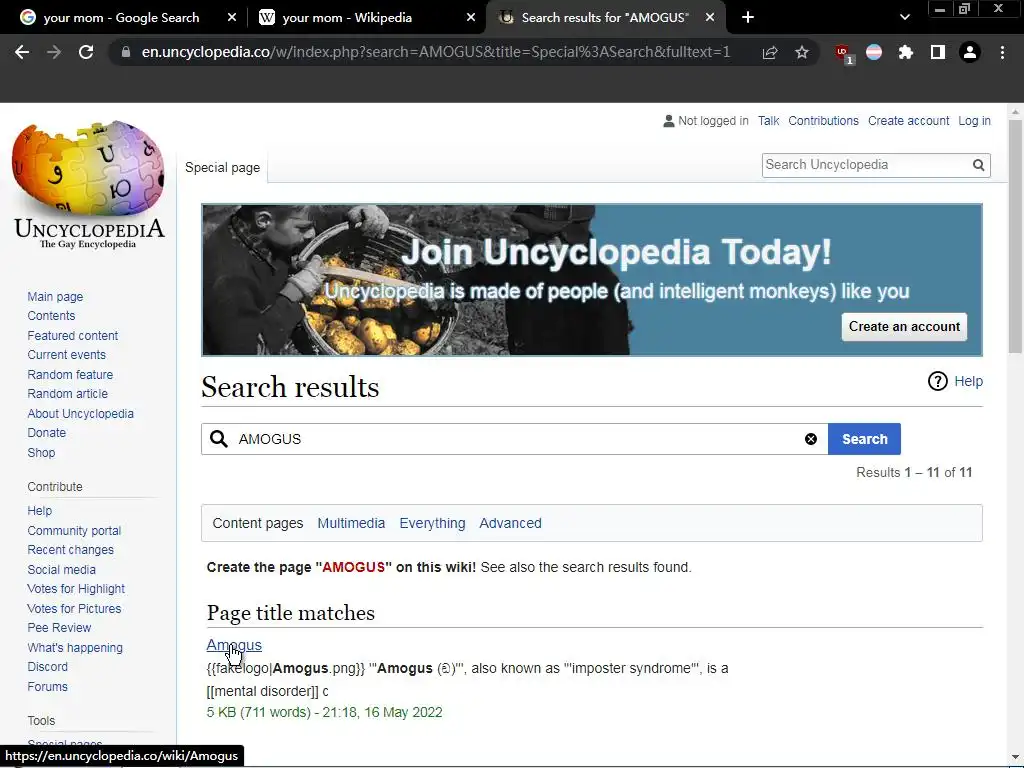This screenshot has height=768, width=1024.
Task: Go to Main page in sidebar
Action: pyautogui.click(x=55, y=296)
